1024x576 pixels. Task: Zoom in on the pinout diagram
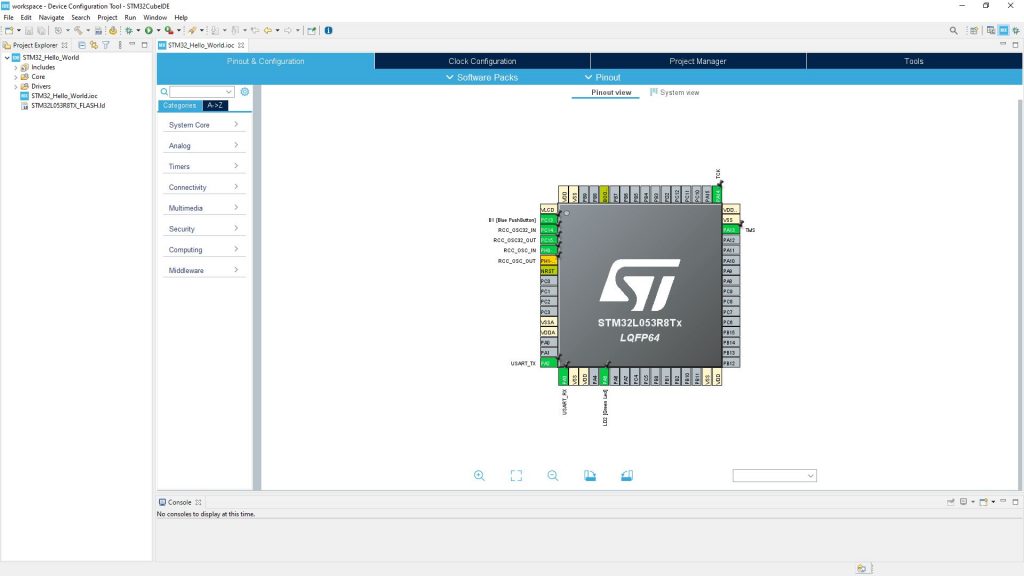479,475
